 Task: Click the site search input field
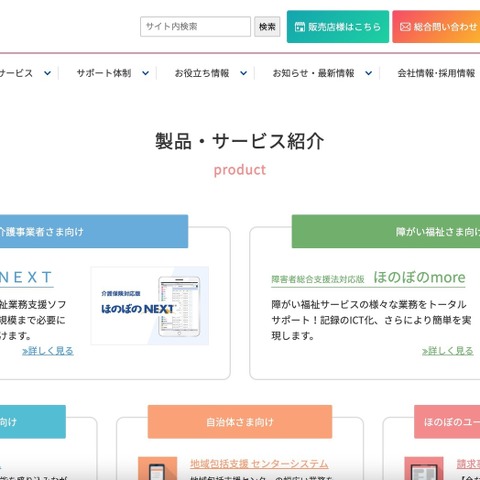tap(195, 27)
